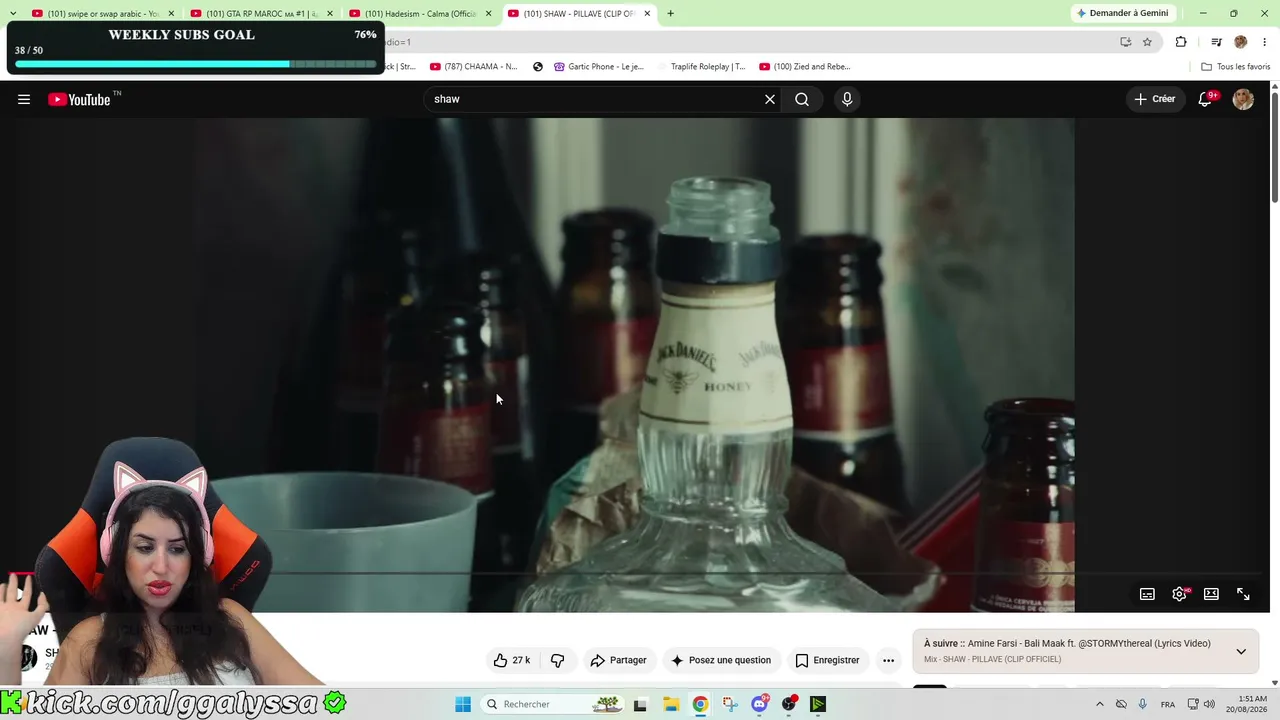This screenshot has width=1280, height=720.
Task: Switch the FRA keyboard language
Action: point(1168,704)
